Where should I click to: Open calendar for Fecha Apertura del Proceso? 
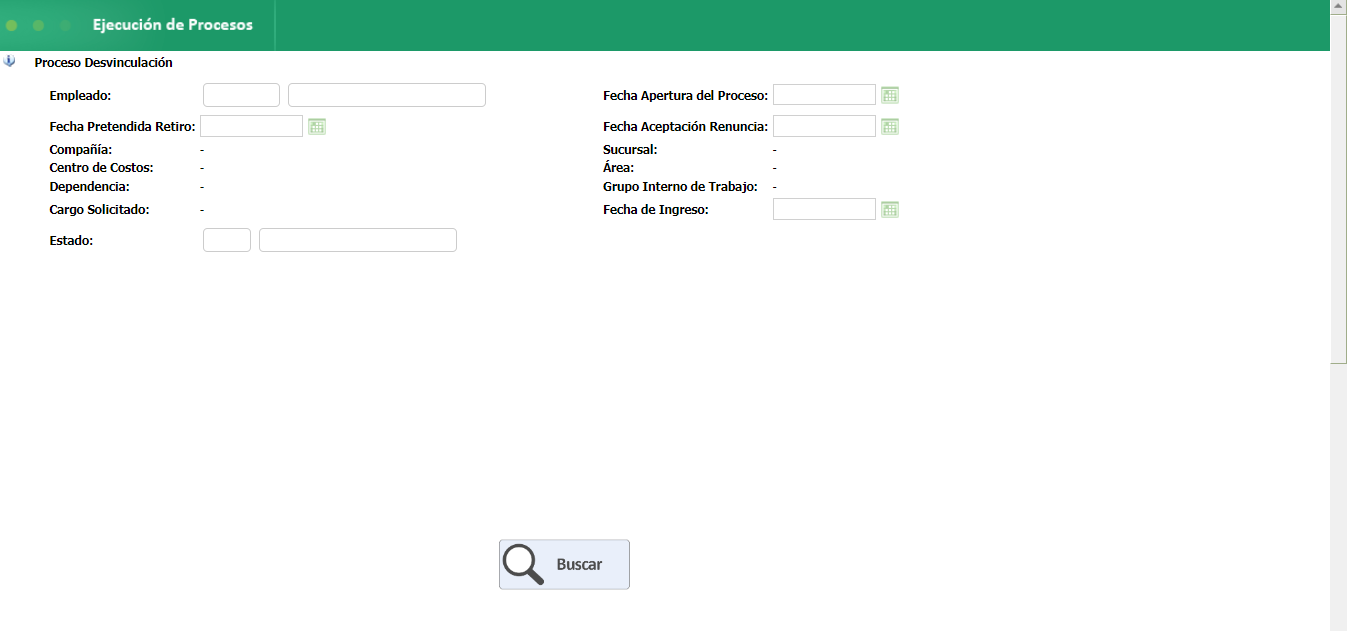pos(890,95)
